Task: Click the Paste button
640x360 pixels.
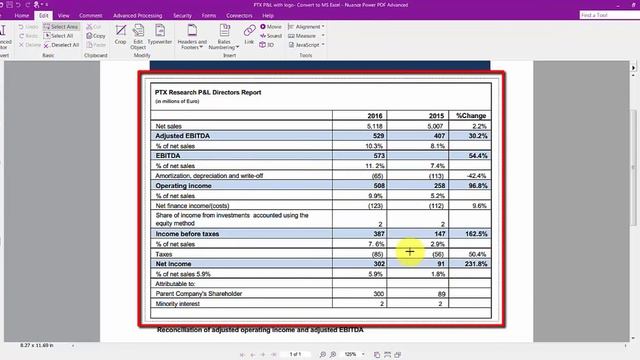Action: (96, 45)
